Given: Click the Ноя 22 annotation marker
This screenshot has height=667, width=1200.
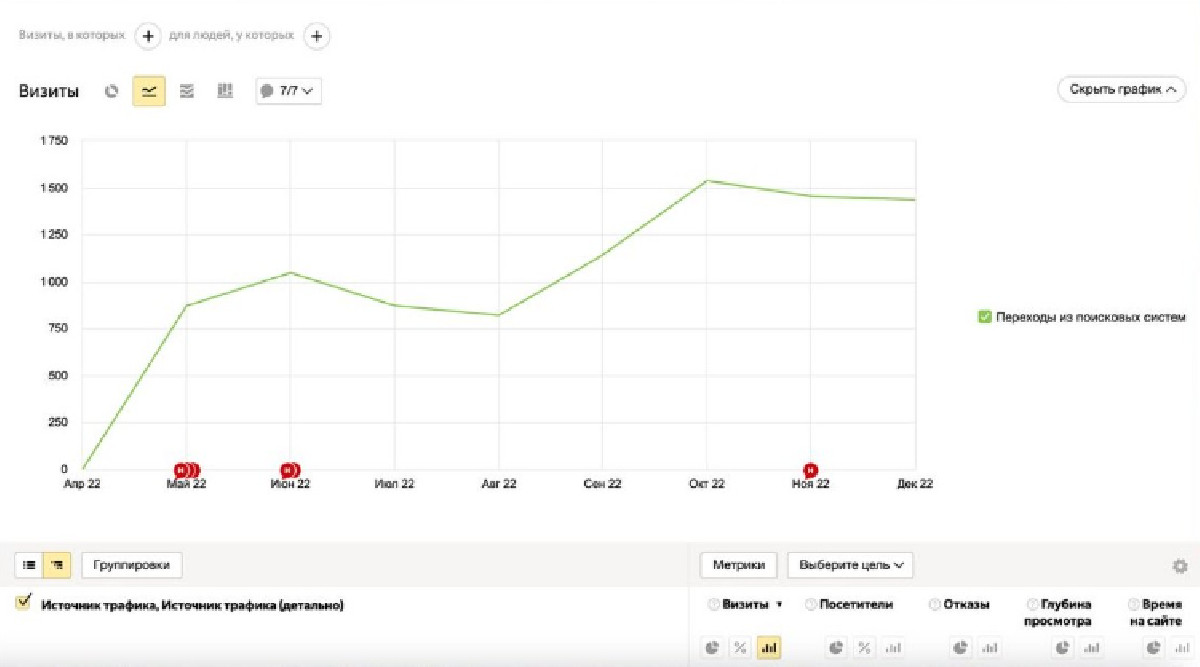Looking at the screenshot, I should point(811,469).
